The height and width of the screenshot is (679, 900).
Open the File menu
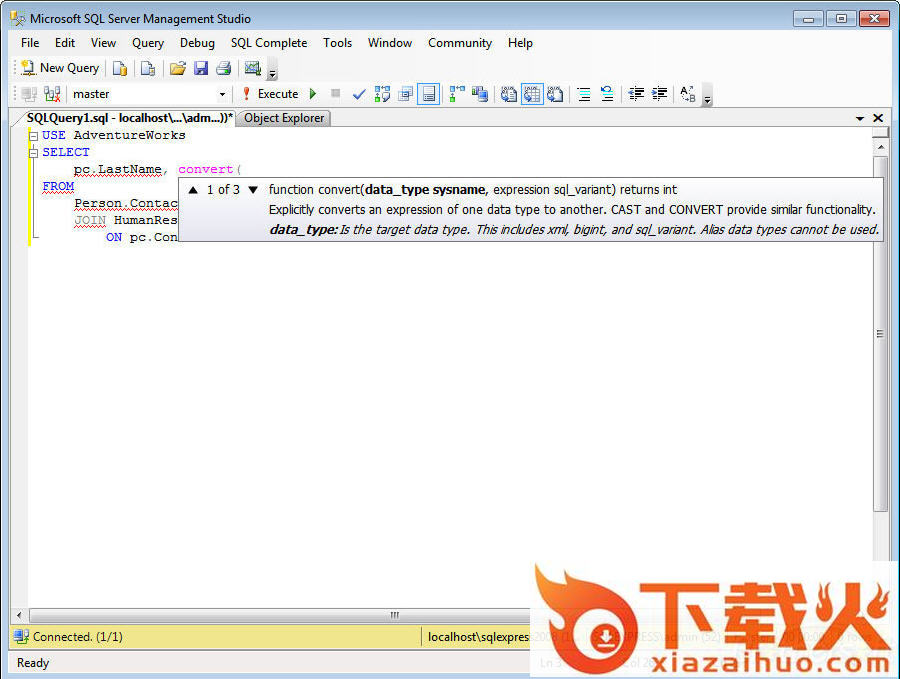(x=30, y=43)
